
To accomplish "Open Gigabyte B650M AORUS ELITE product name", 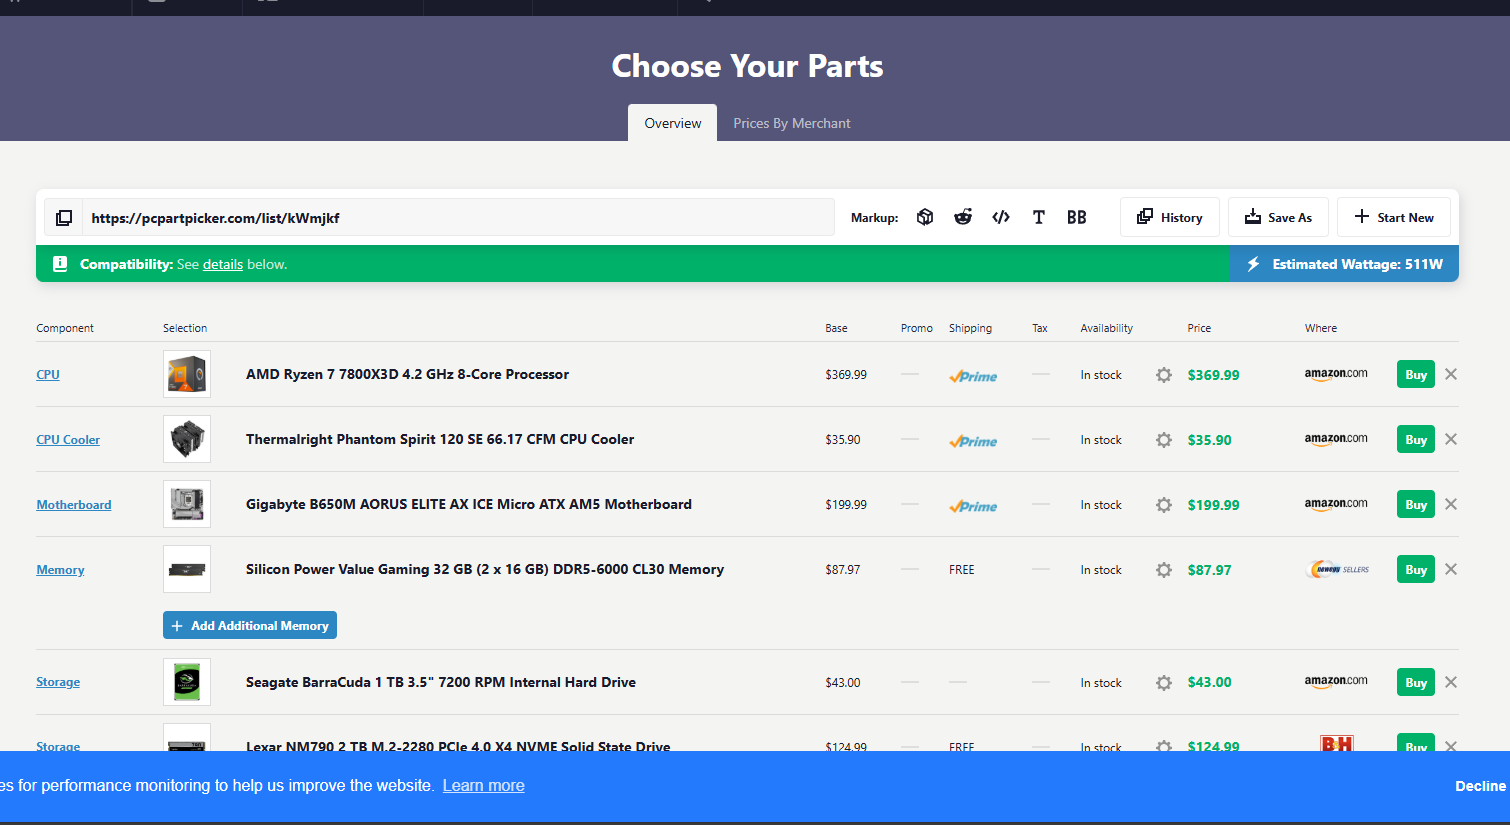I will (469, 504).
